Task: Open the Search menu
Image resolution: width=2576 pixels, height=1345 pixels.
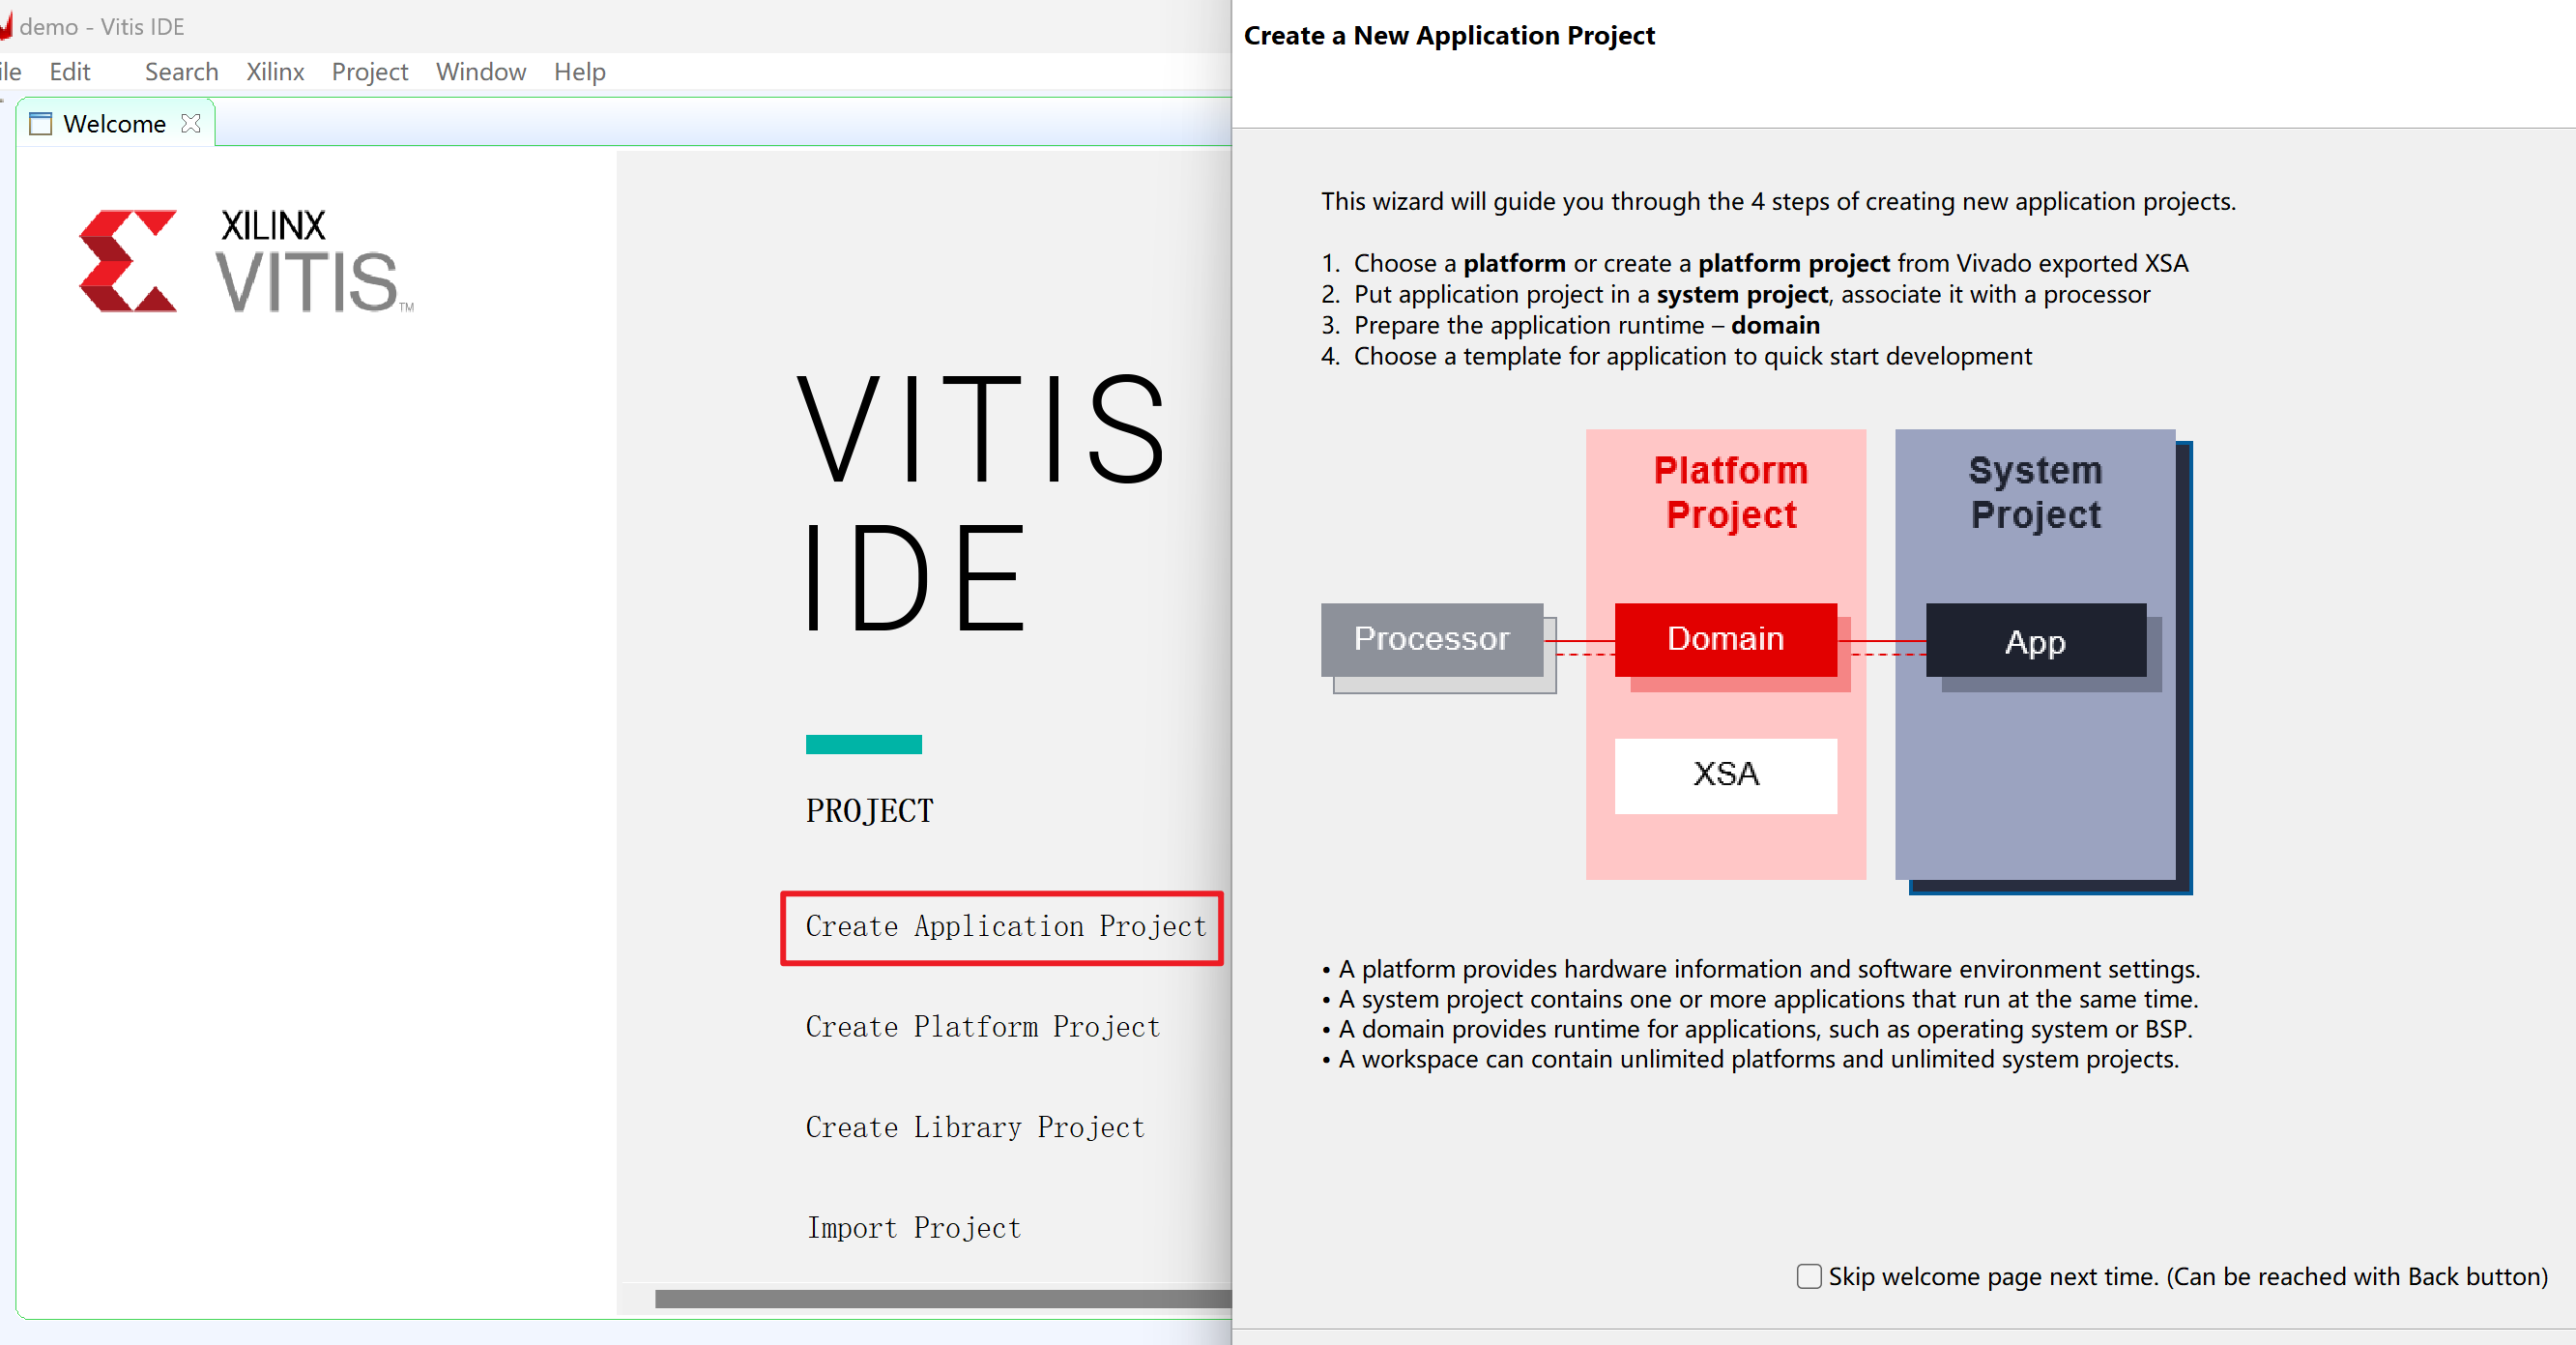Action: (x=181, y=72)
